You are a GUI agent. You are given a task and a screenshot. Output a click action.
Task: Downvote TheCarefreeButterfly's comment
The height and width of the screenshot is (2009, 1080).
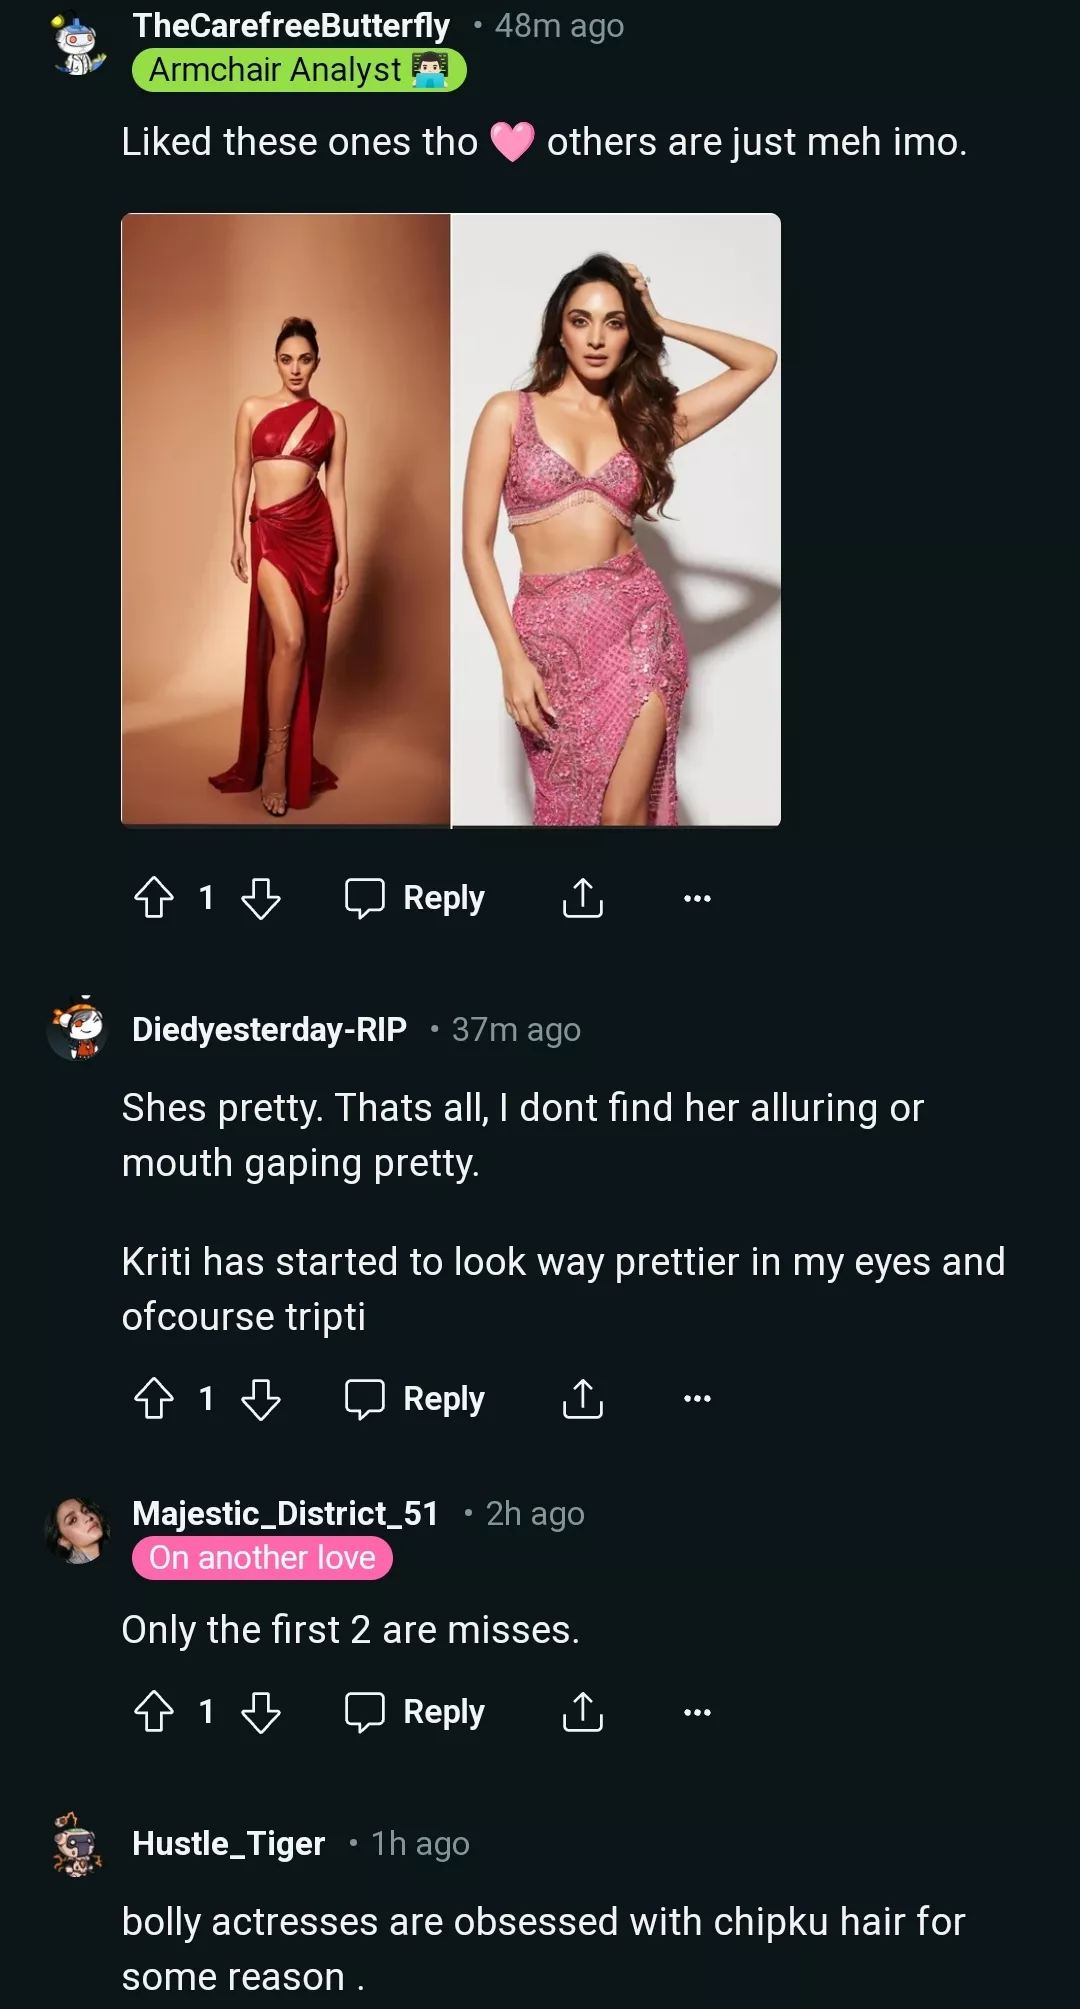[x=261, y=897]
